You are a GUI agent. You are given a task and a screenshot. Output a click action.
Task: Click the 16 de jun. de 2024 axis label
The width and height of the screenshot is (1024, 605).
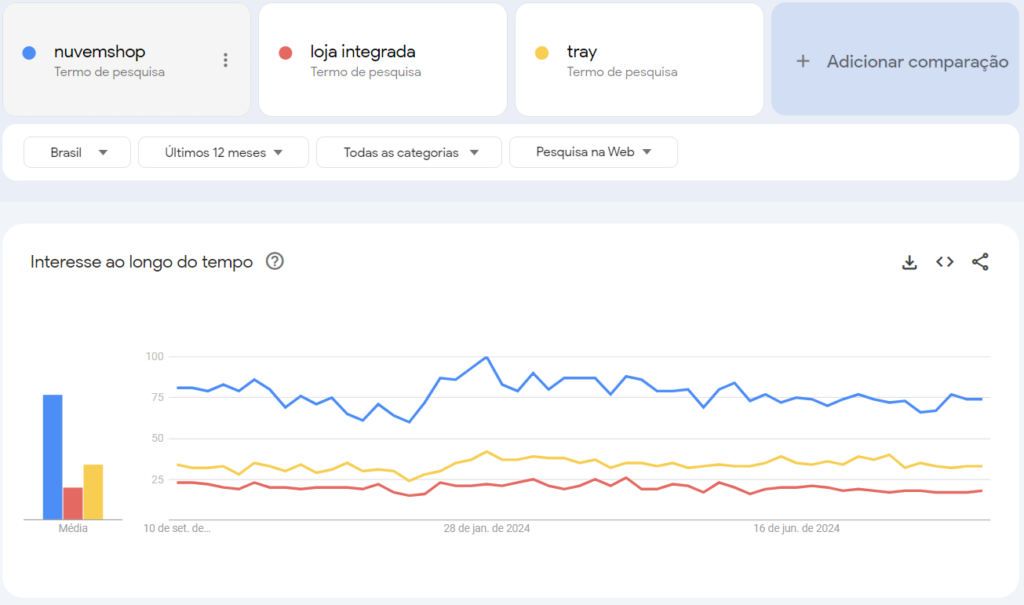pos(796,529)
